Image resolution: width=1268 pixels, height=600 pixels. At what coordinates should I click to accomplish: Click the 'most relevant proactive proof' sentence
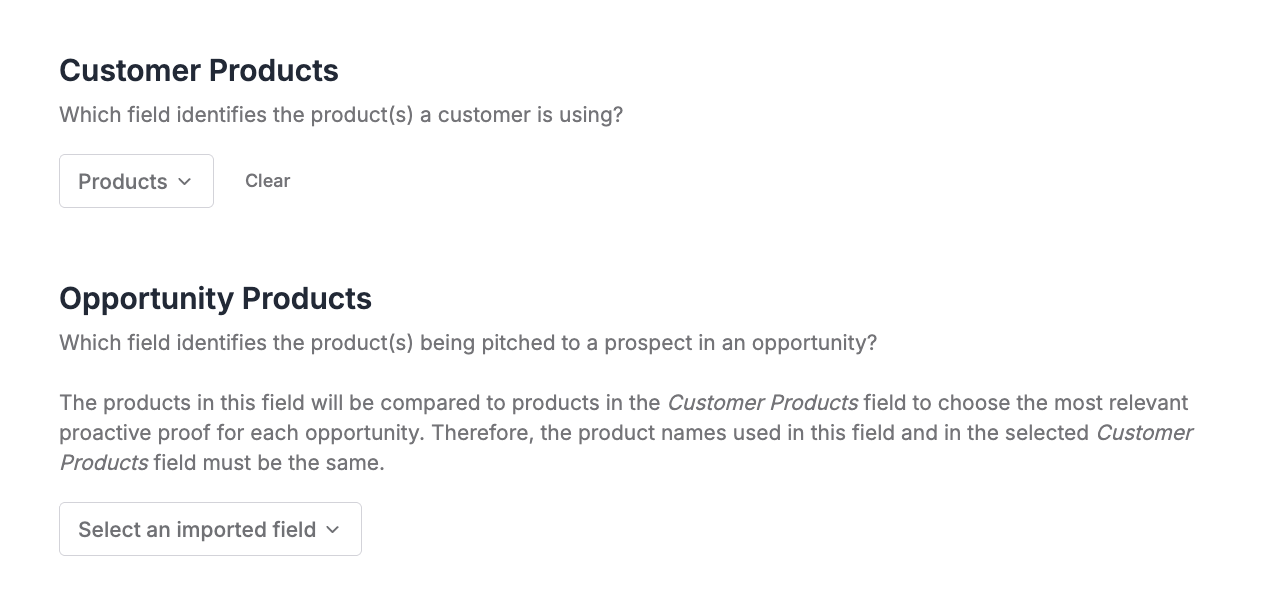point(624,418)
